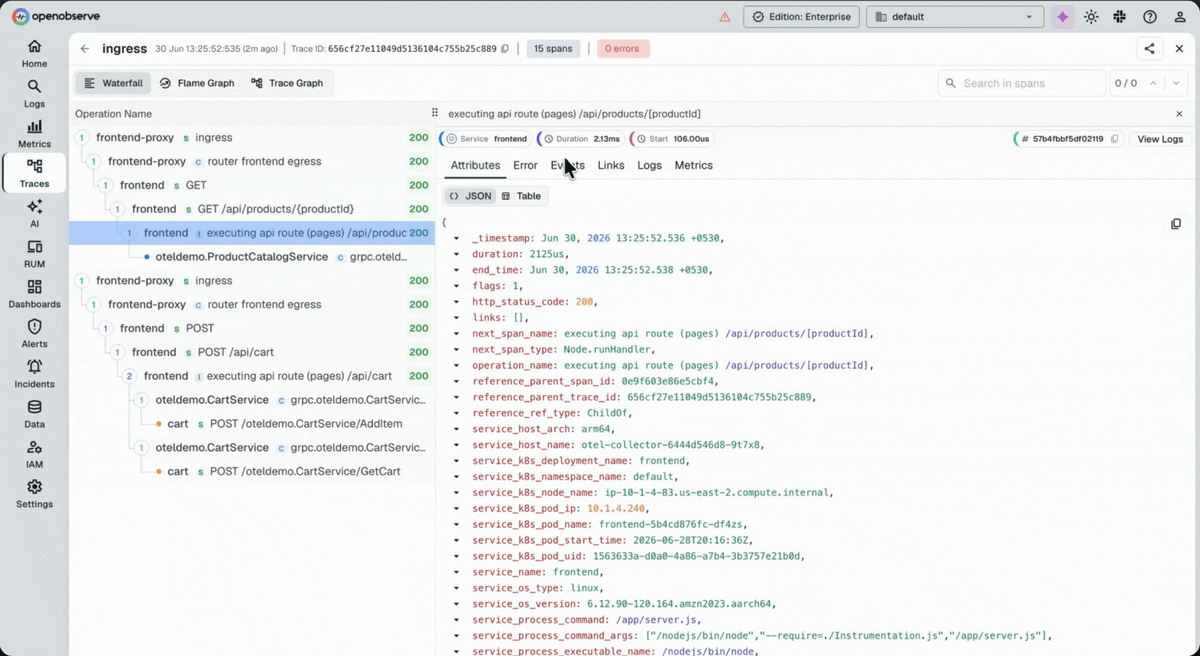Image resolution: width=1200 pixels, height=656 pixels.
Task: Focus the Search in spans field
Action: point(1022,83)
